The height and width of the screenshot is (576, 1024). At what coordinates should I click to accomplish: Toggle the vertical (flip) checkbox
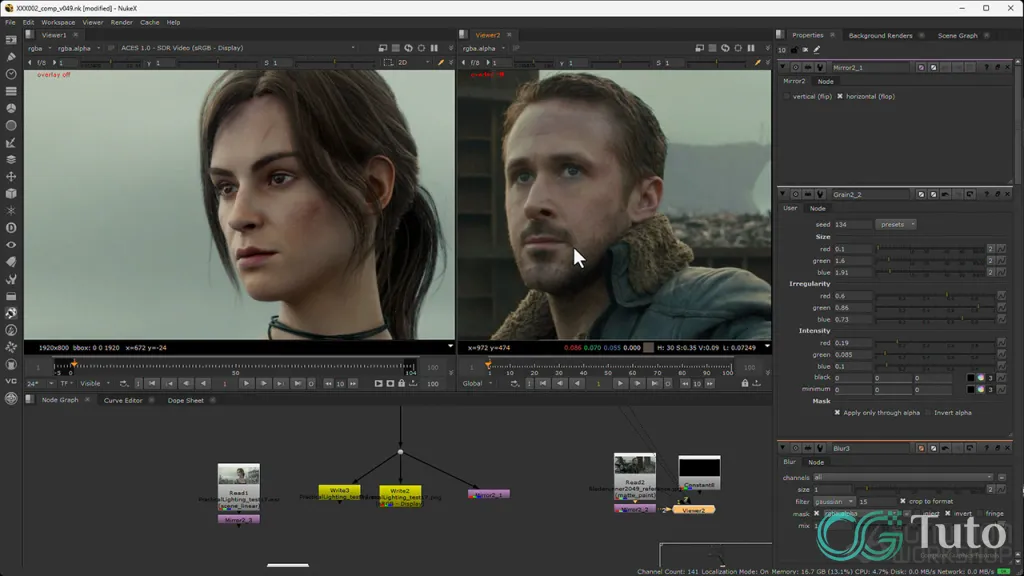coord(786,96)
